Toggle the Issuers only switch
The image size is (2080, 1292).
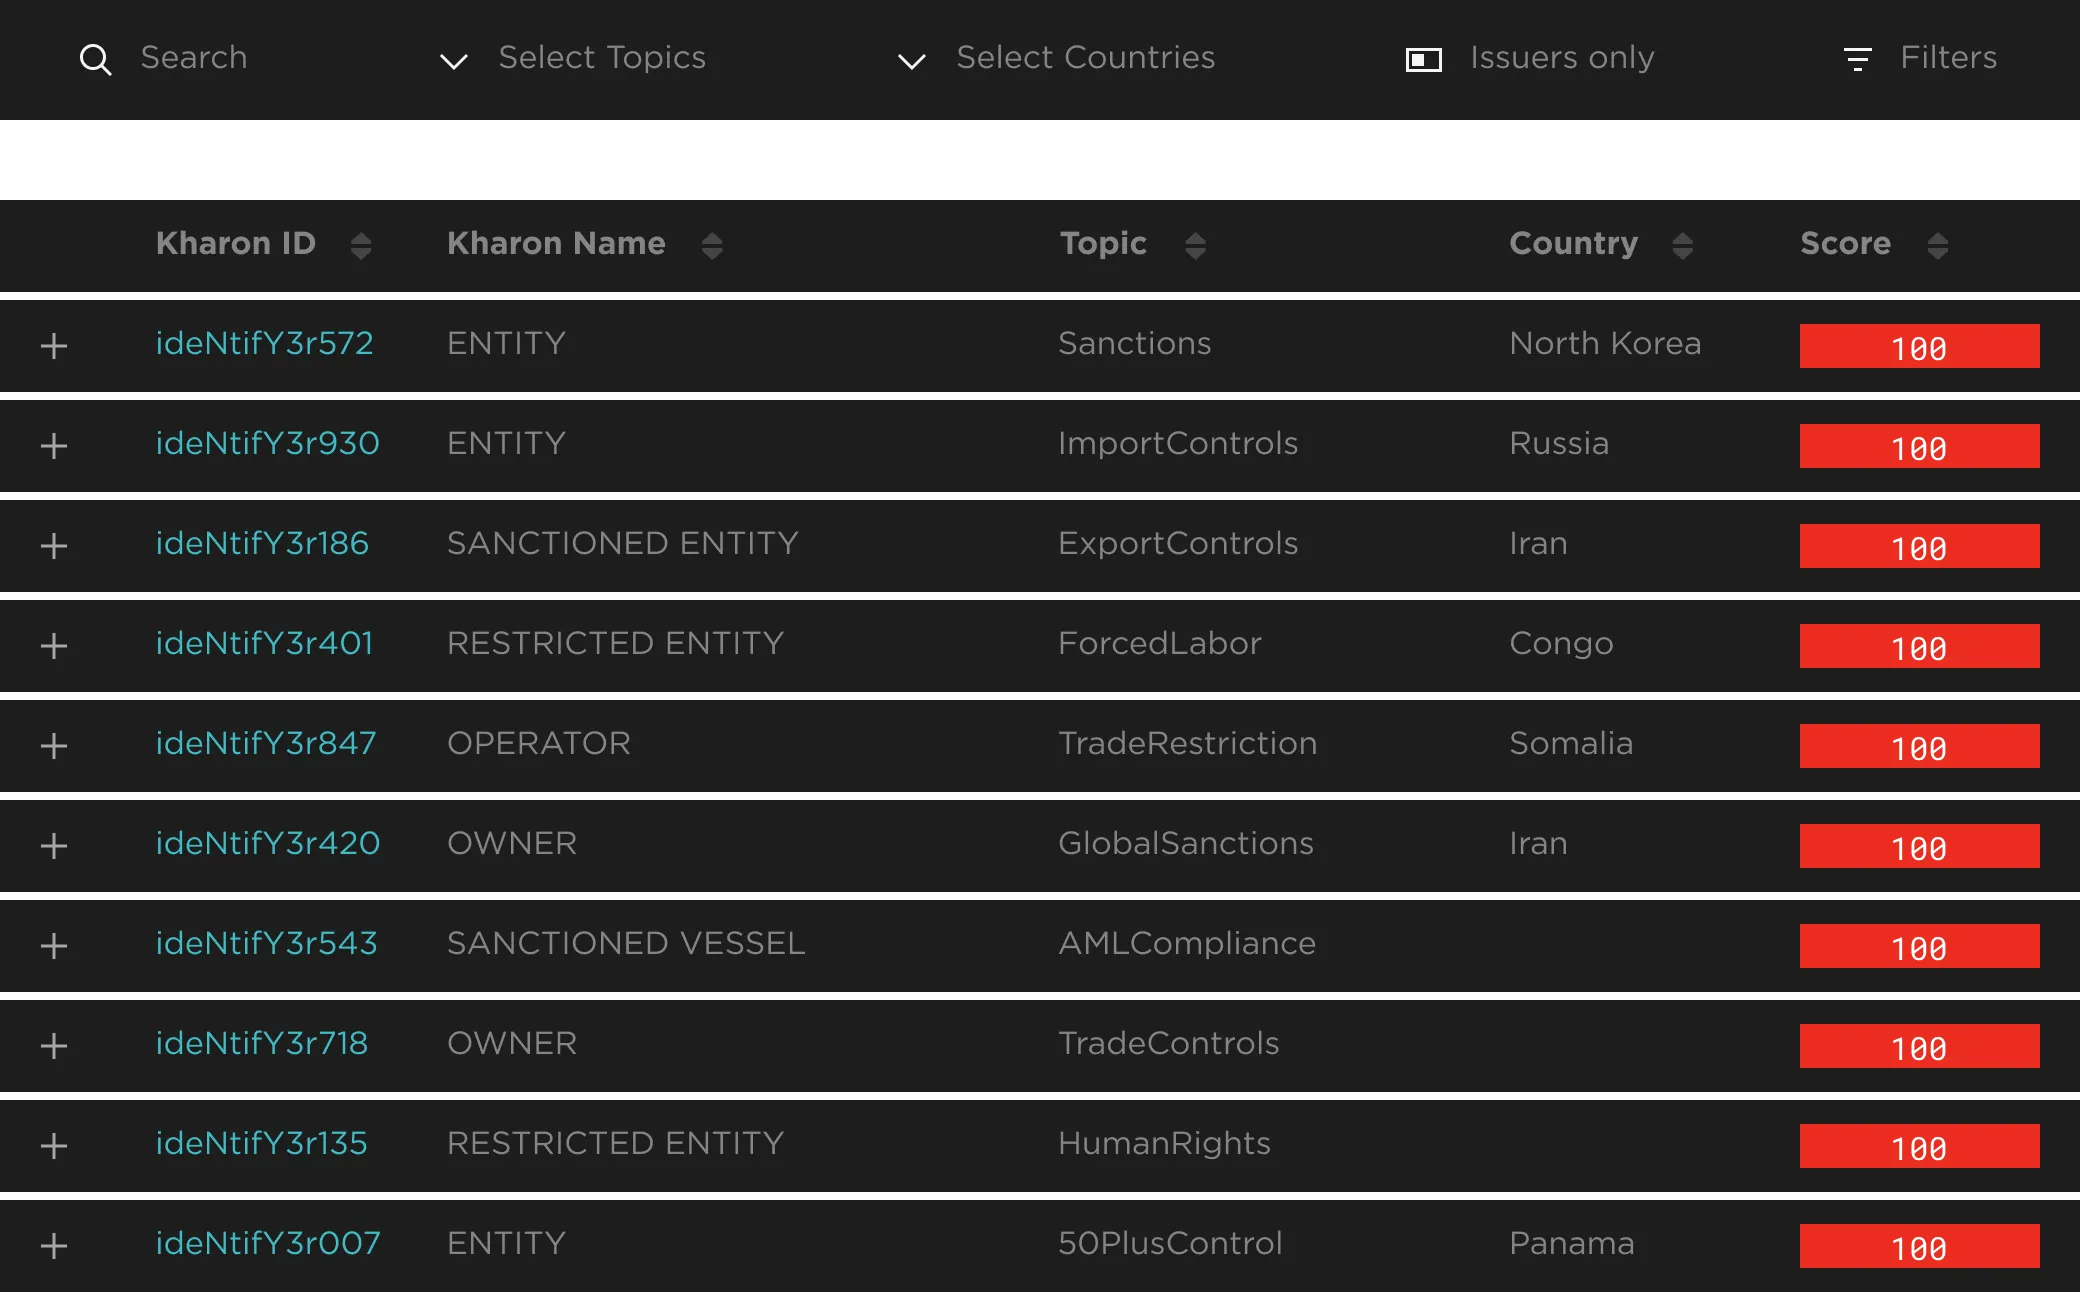[x=1424, y=60]
